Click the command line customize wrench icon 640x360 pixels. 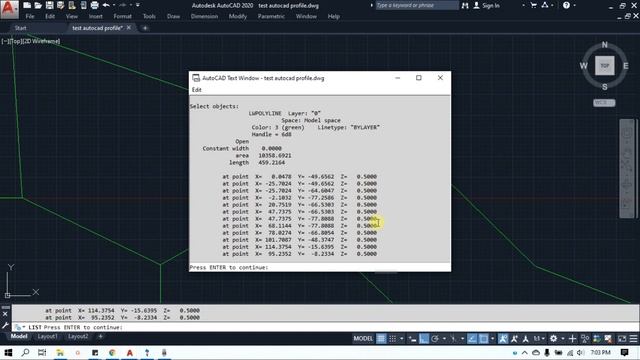[5, 326]
